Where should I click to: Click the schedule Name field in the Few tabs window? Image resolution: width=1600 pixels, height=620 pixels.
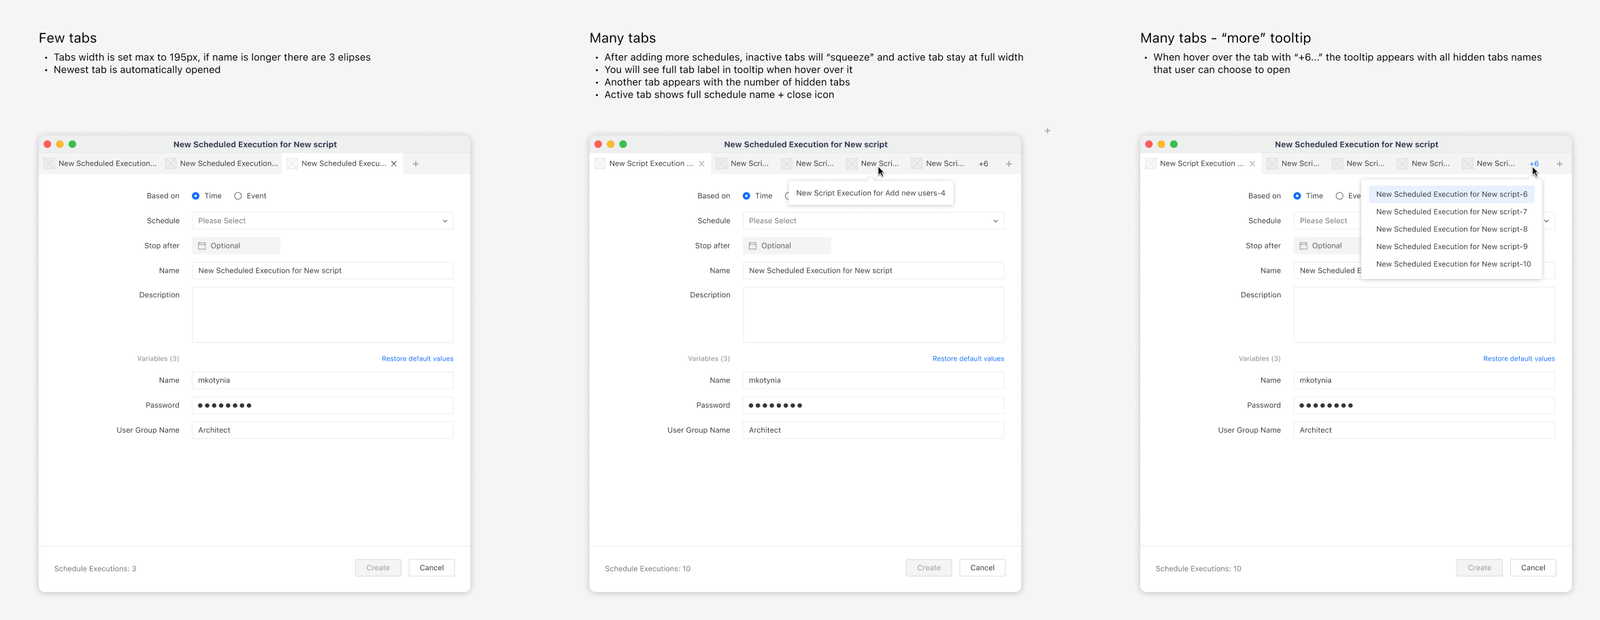(x=323, y=271)
